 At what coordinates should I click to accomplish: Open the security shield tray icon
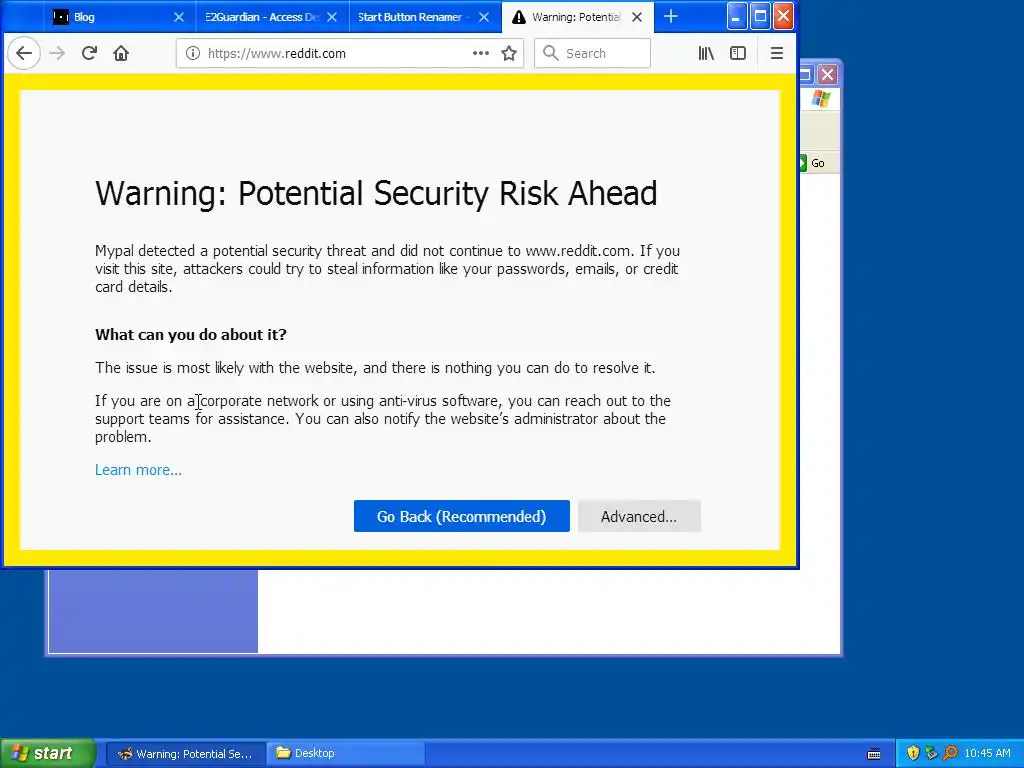pos(913,754)
